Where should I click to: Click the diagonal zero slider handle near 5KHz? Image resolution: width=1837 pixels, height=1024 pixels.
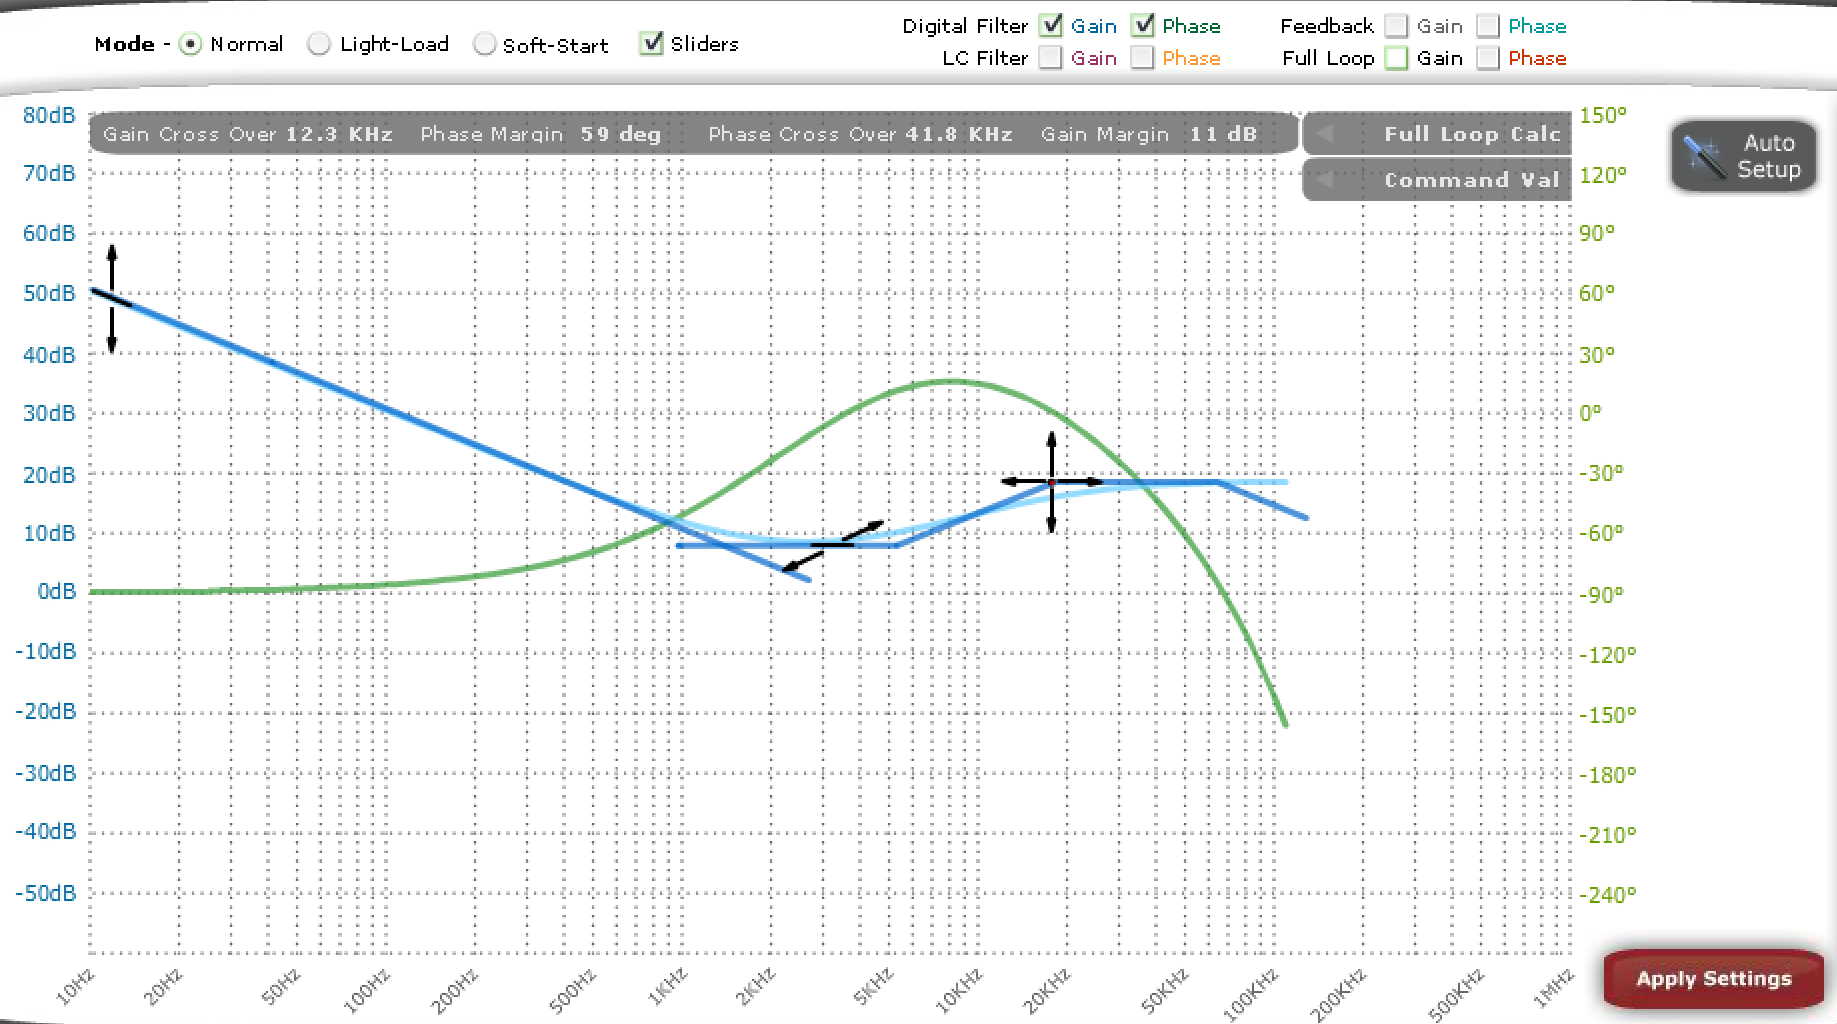[x=832, y=546]
